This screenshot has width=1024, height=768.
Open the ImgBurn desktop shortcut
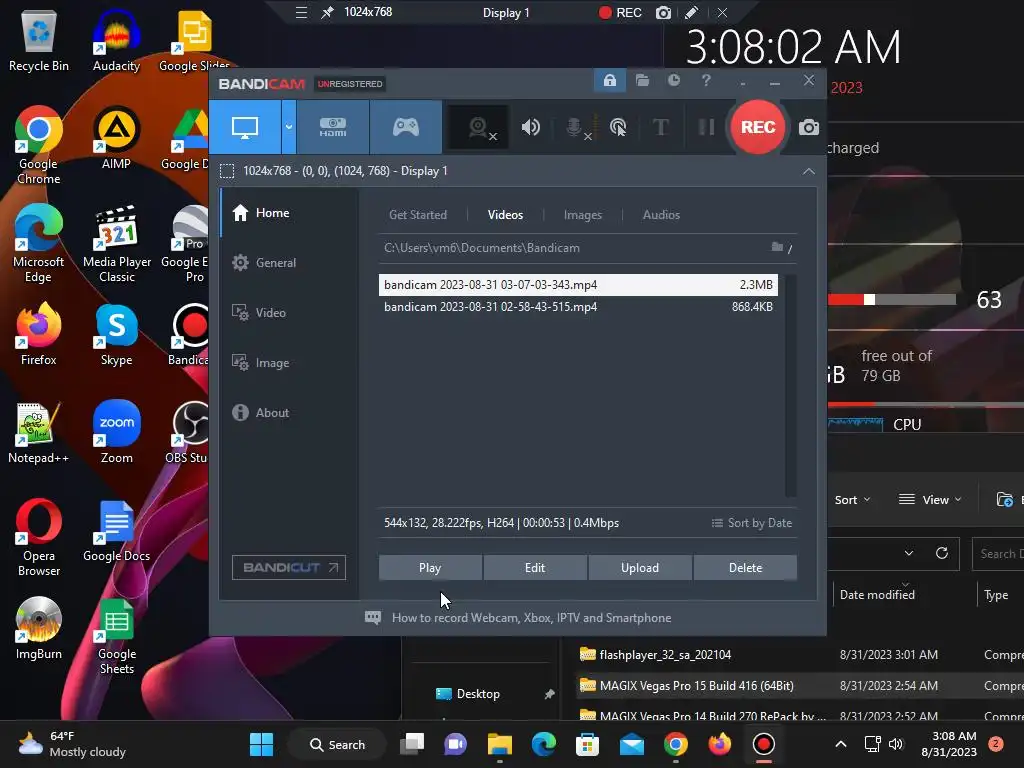(39, 628)
